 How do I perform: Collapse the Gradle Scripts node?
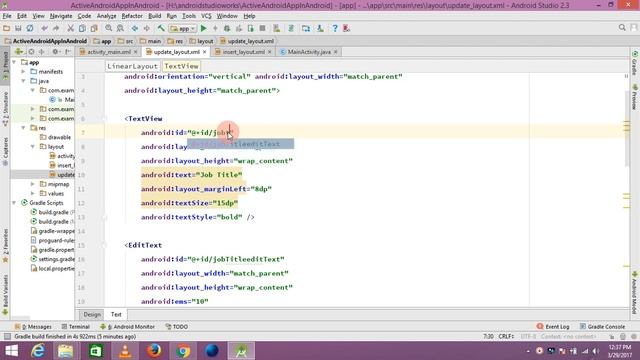(x=15, y=203)
